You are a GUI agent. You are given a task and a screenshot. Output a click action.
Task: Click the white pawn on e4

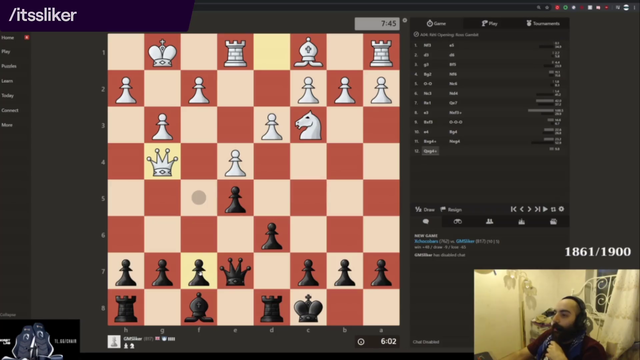coord(235,162)
